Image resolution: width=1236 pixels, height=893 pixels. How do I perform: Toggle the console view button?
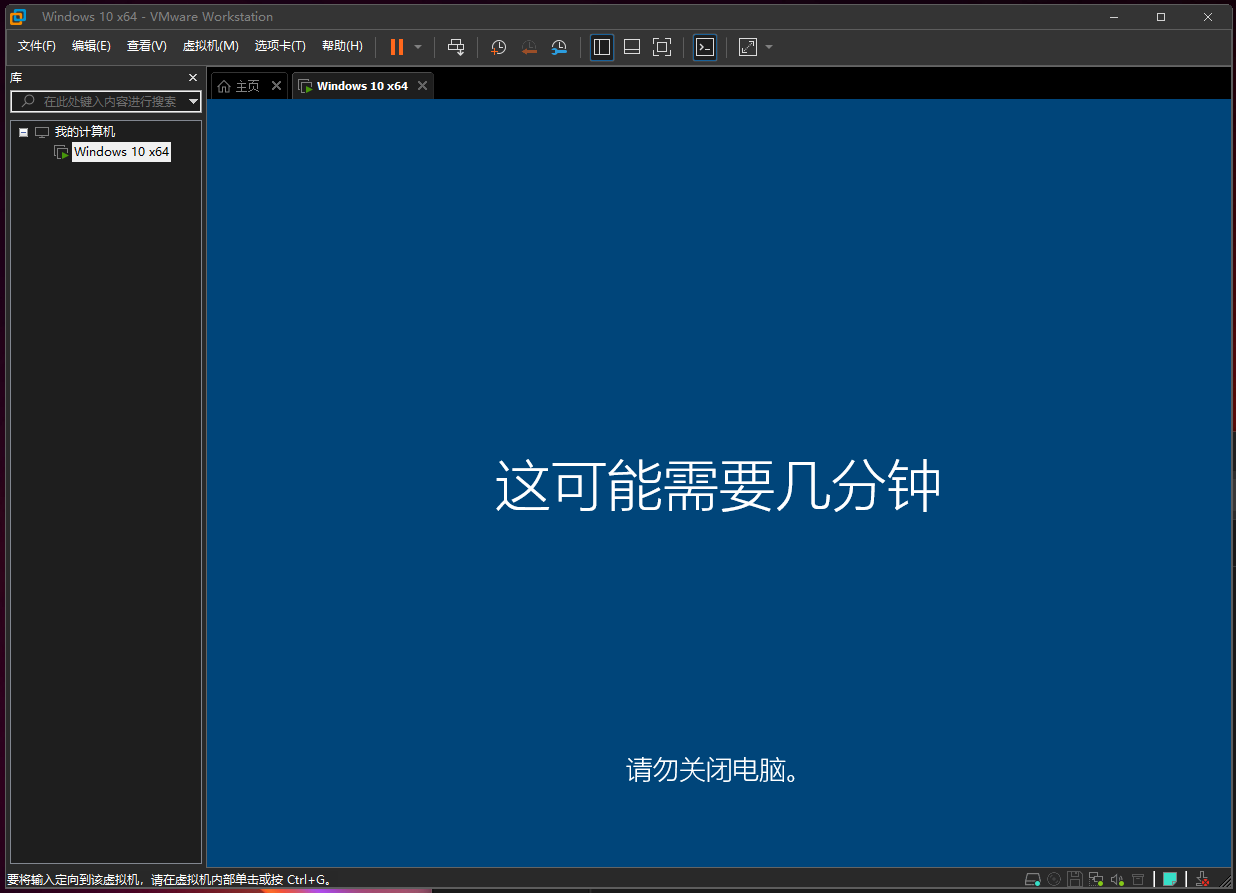click(705, 47)
